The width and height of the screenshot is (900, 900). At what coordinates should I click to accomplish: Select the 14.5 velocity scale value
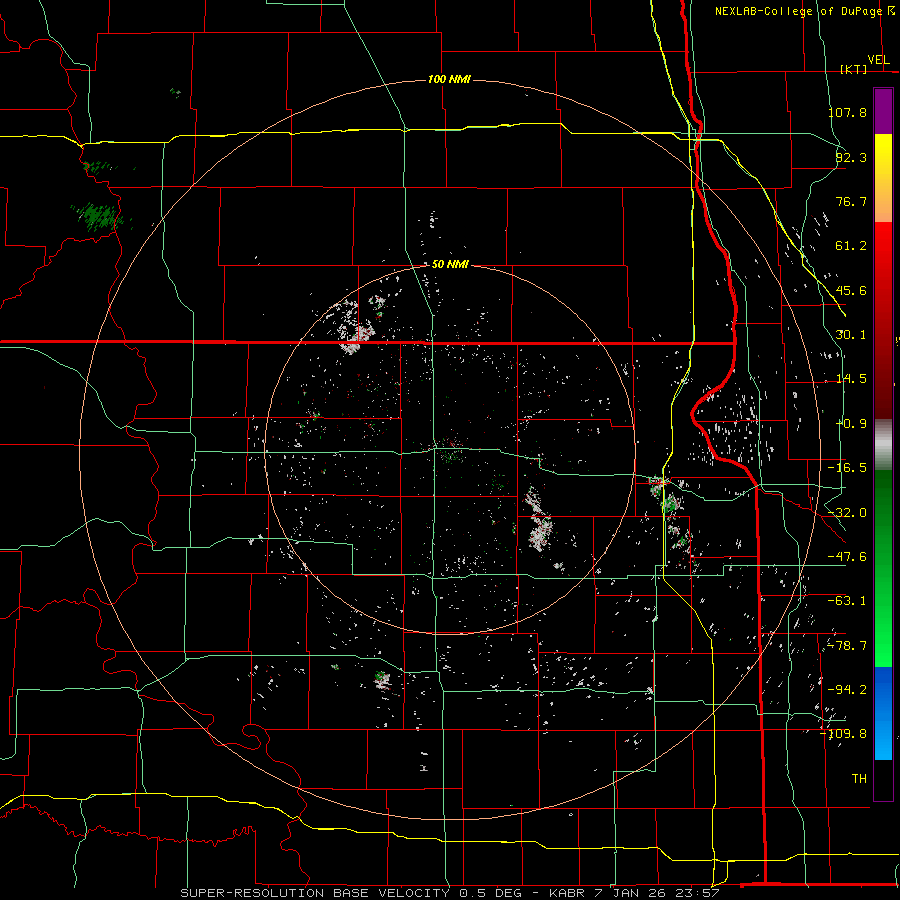tap(851, 379)
